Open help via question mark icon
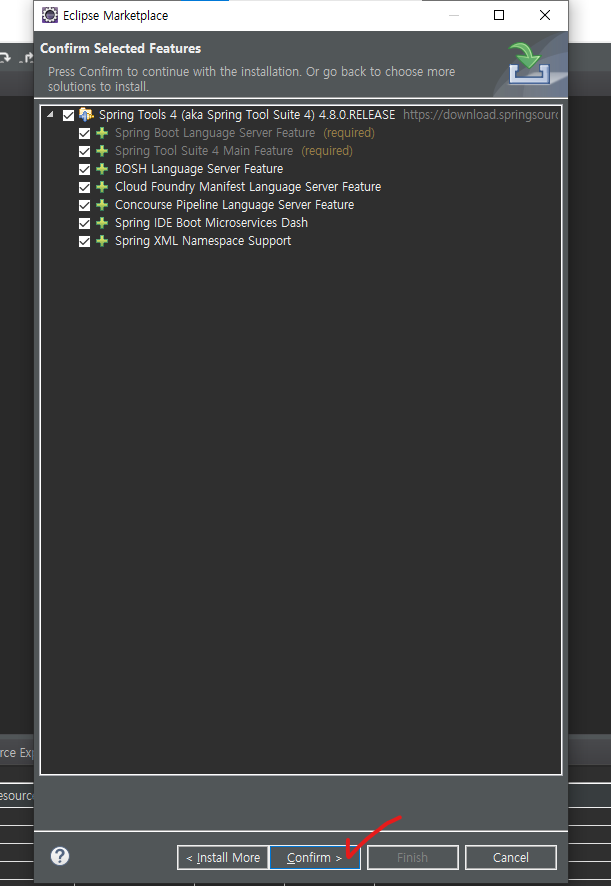 pos(60,856)
